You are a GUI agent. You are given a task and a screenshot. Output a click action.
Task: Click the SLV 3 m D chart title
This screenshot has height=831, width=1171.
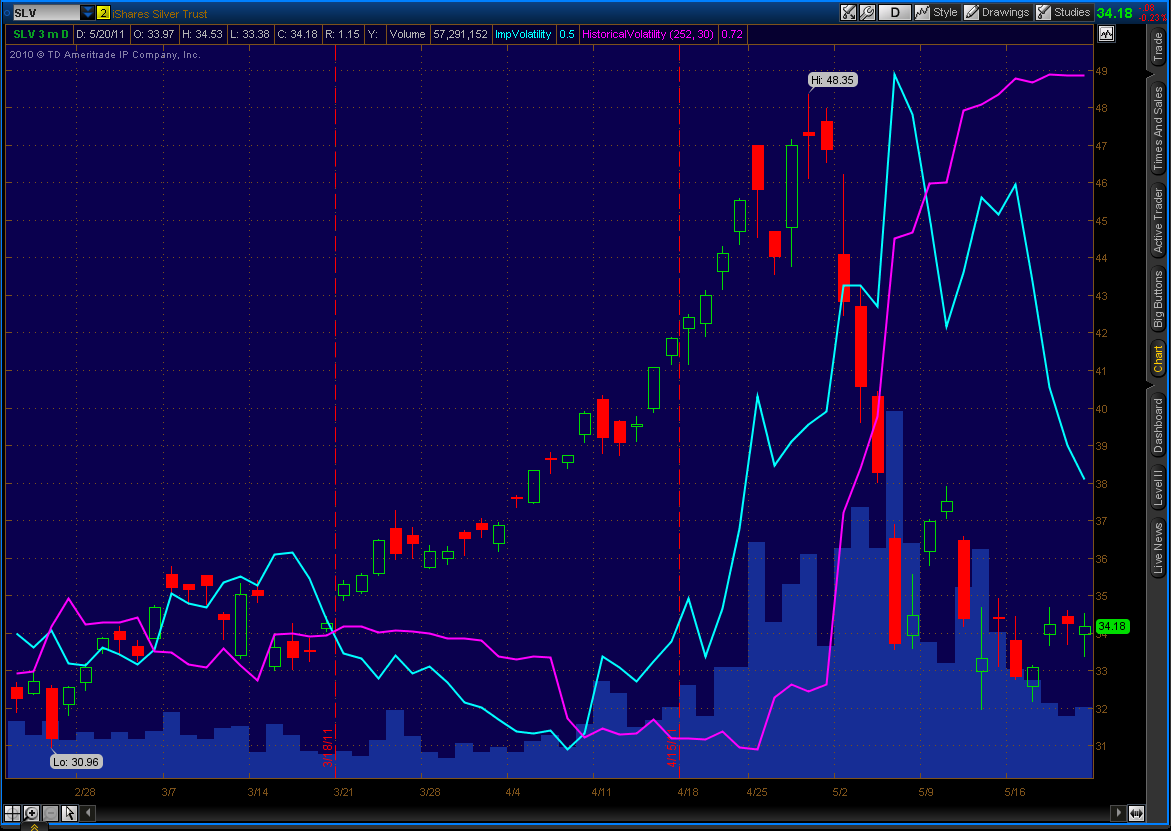tap(41, 34)
